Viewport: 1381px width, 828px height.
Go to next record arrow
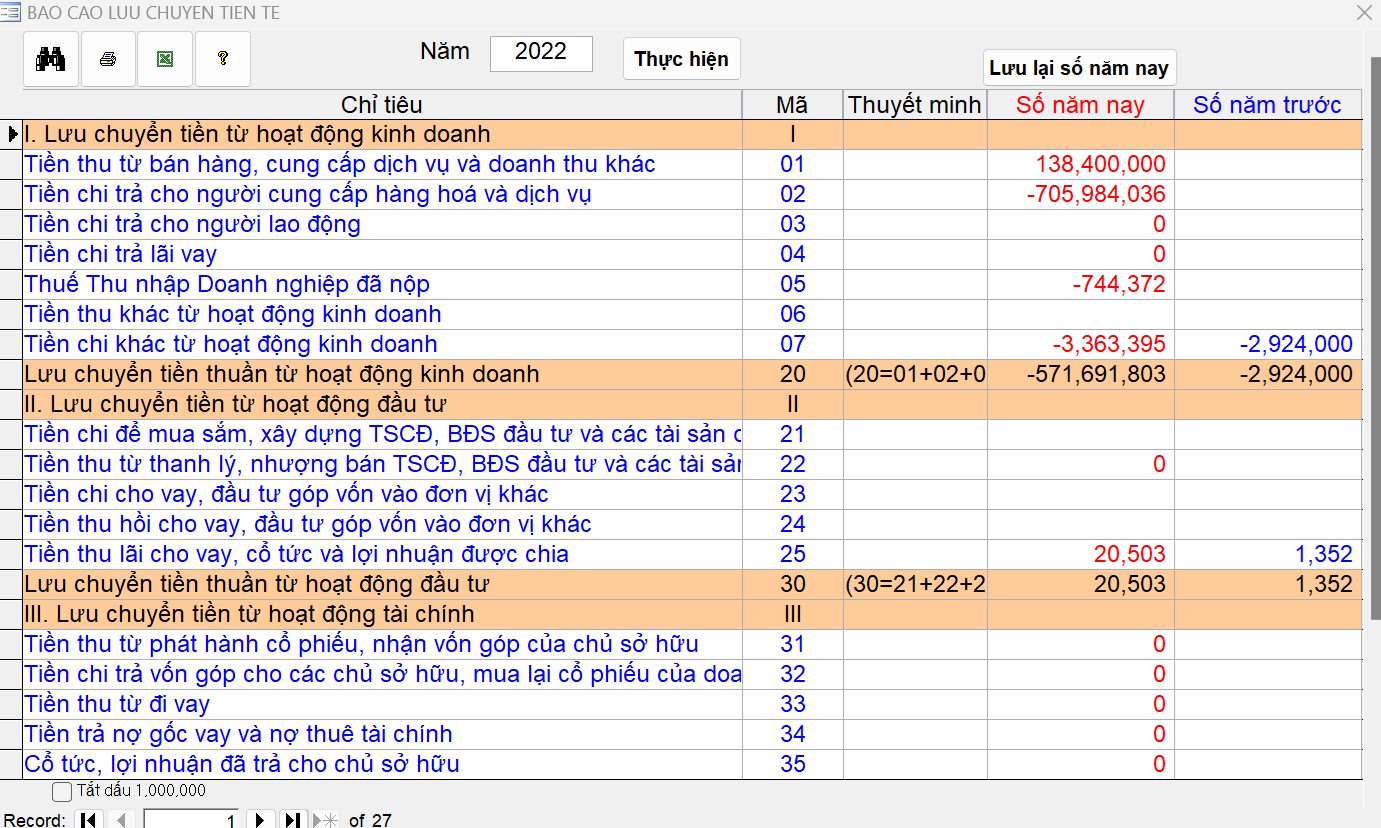(x=260, y=820)
